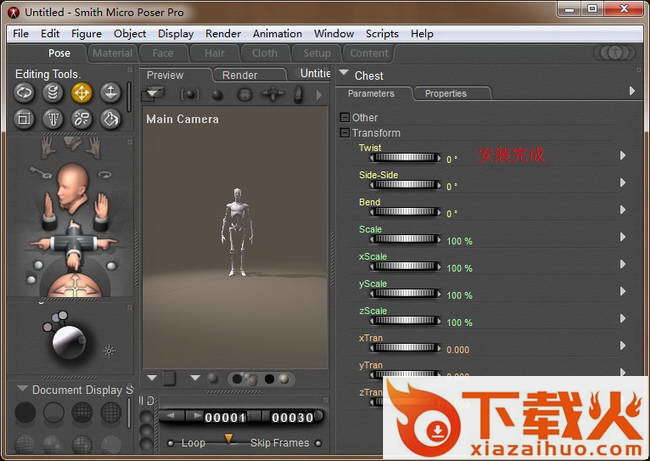Click the yScale parameter dial

coord(405,294)
